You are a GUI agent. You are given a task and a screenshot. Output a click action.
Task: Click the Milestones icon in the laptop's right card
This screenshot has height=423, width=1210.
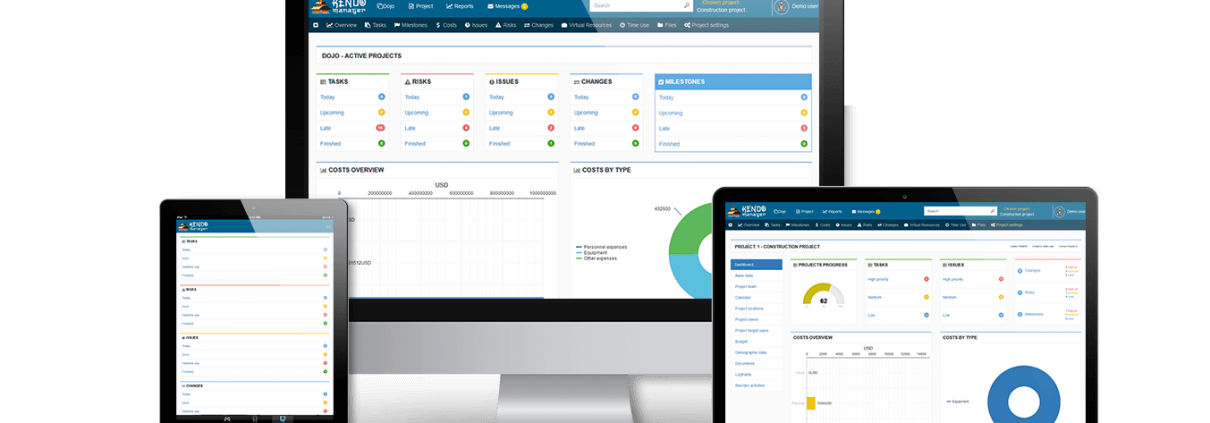tap(1020, 314)
